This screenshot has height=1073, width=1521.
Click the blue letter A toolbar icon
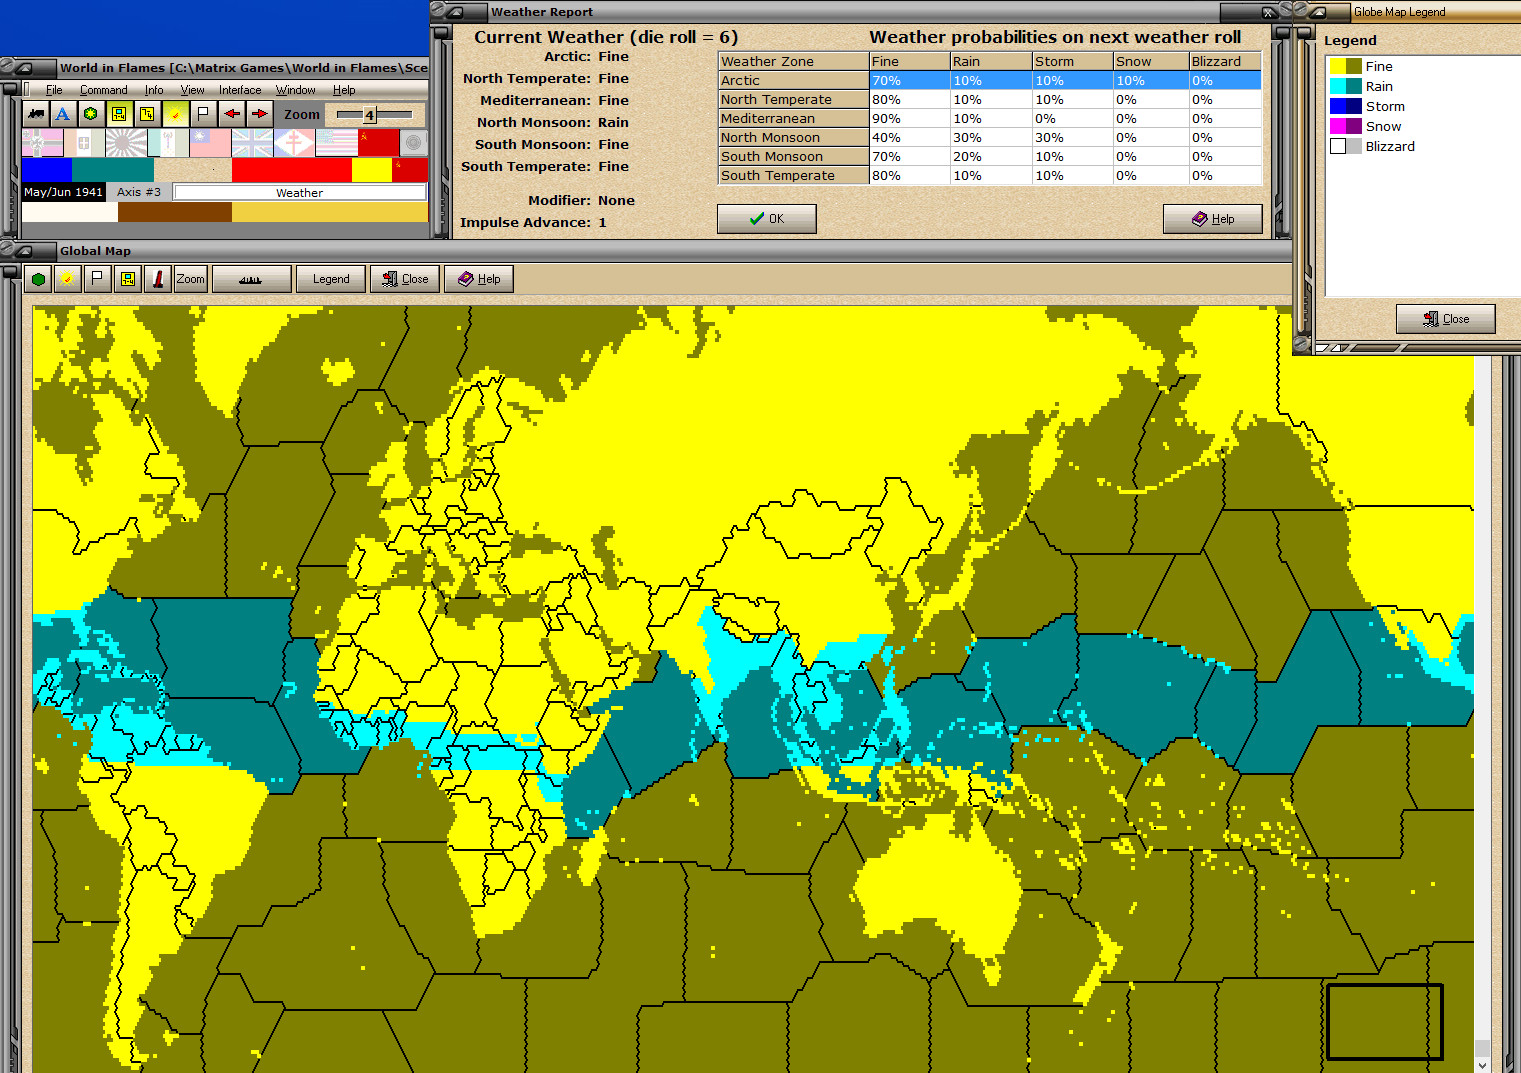pos(63,114)
